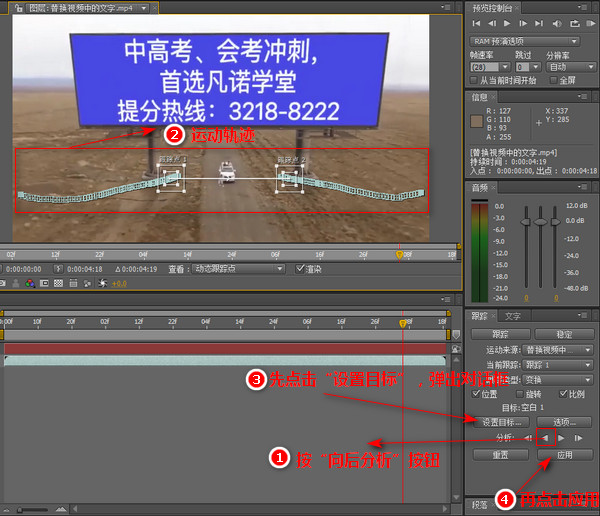Open the 预览控制台 panel options menu
The image size is (600, 516).
(x=582, y=7)
